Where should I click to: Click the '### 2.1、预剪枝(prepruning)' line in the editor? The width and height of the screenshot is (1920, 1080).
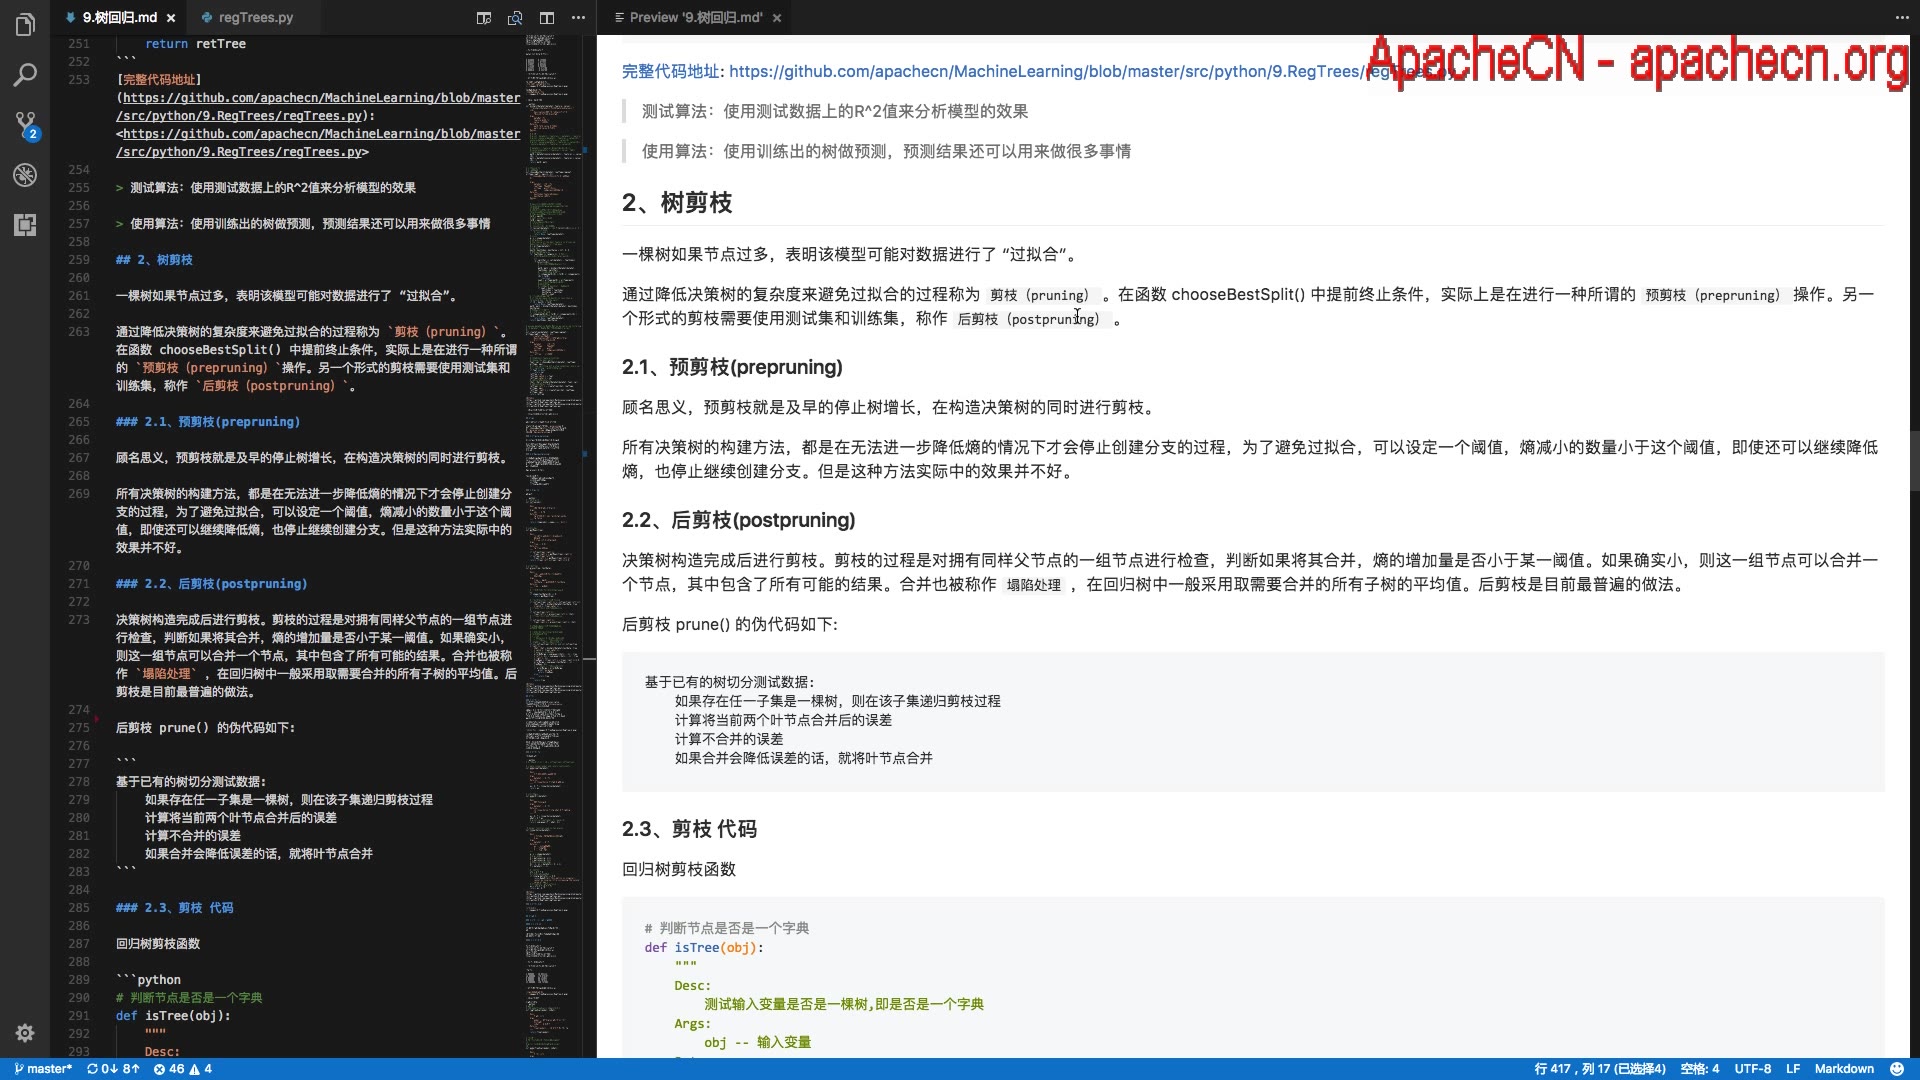tap(207, 422)
